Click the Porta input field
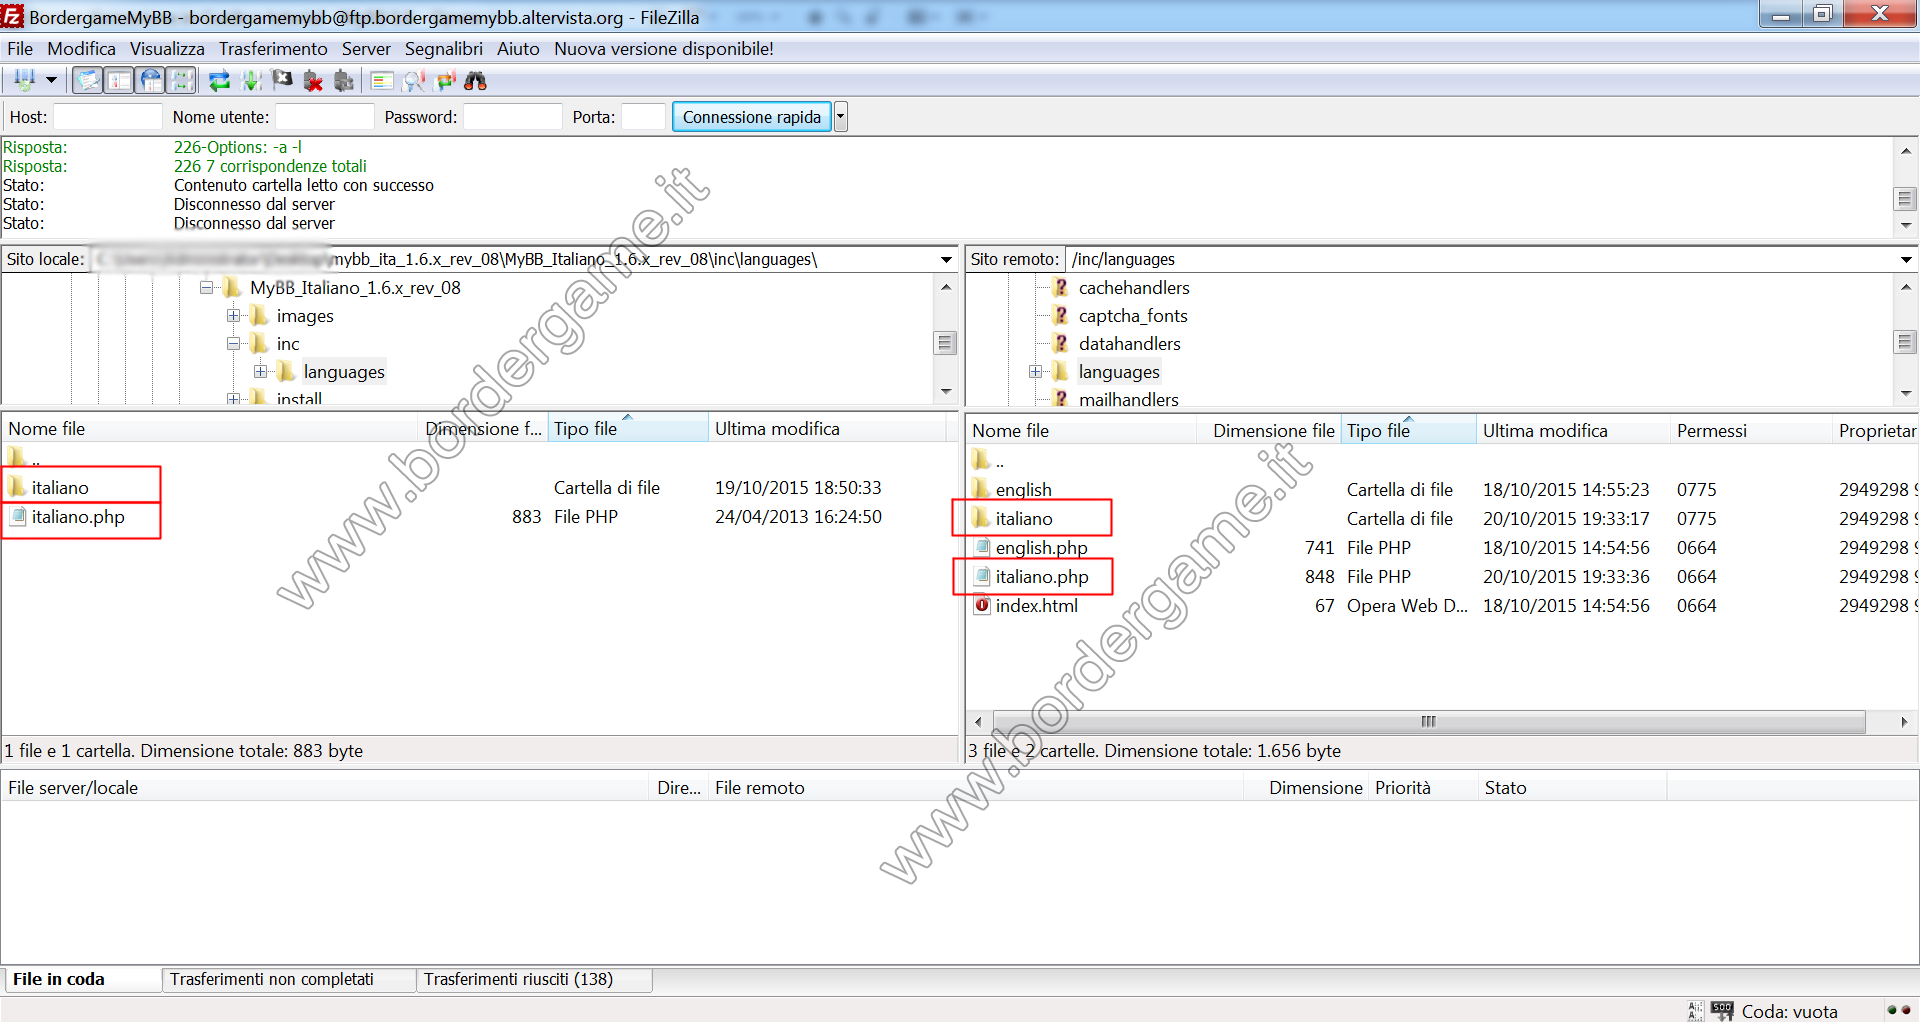This screenshot has width=1920, height=1022. pyautogui.click(x=643, y=117)
